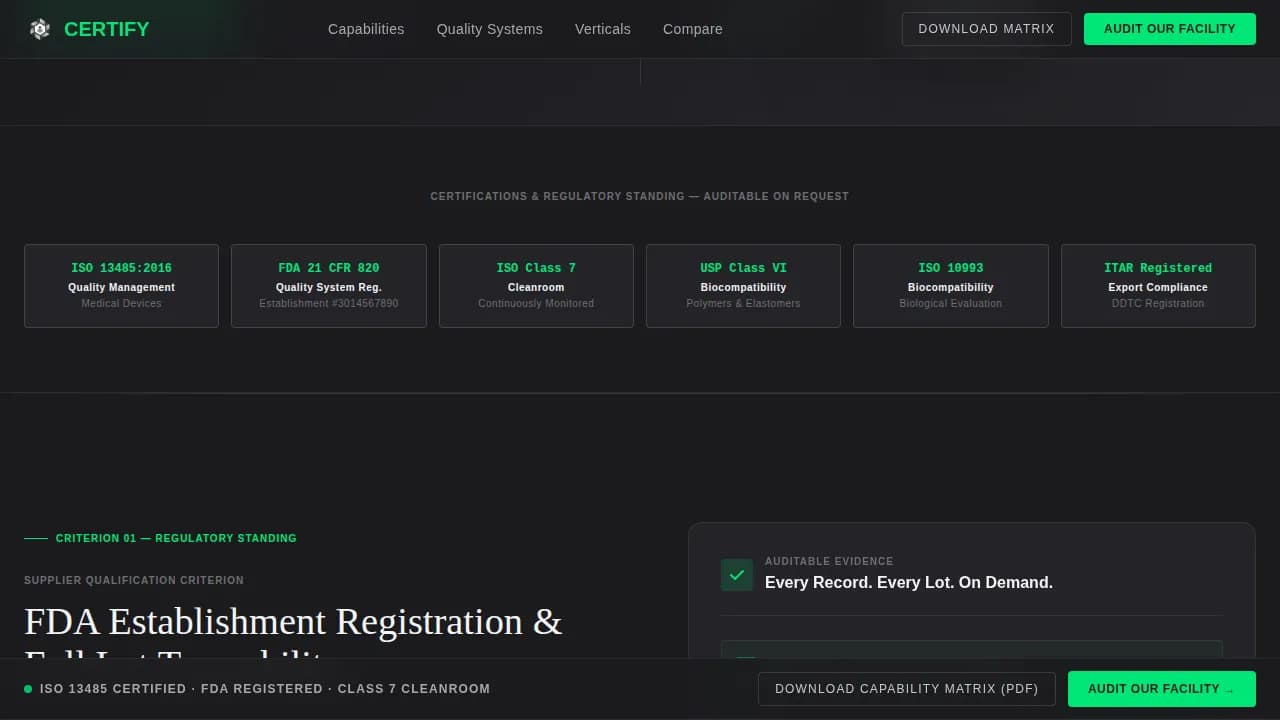The image size is (1280, 720).
Task: Click the DOWNLOAD MATRIX button
Action: coord(986,29)
